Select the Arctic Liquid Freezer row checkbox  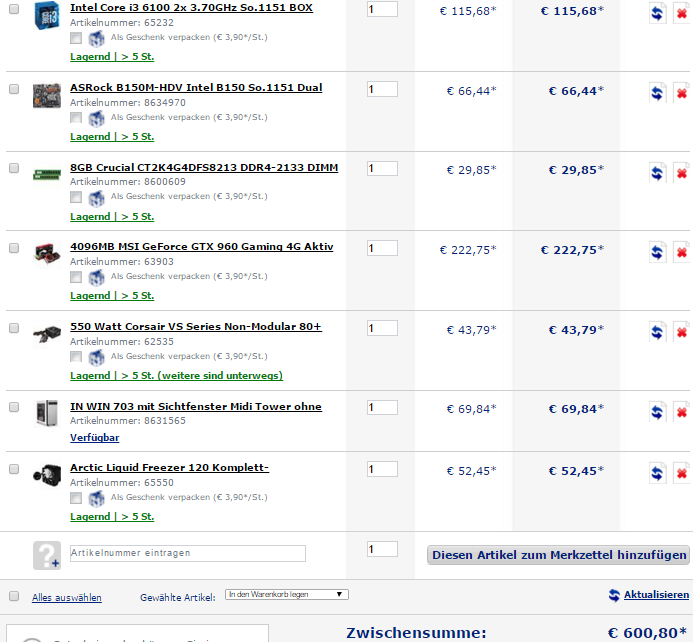coord(14,469)
